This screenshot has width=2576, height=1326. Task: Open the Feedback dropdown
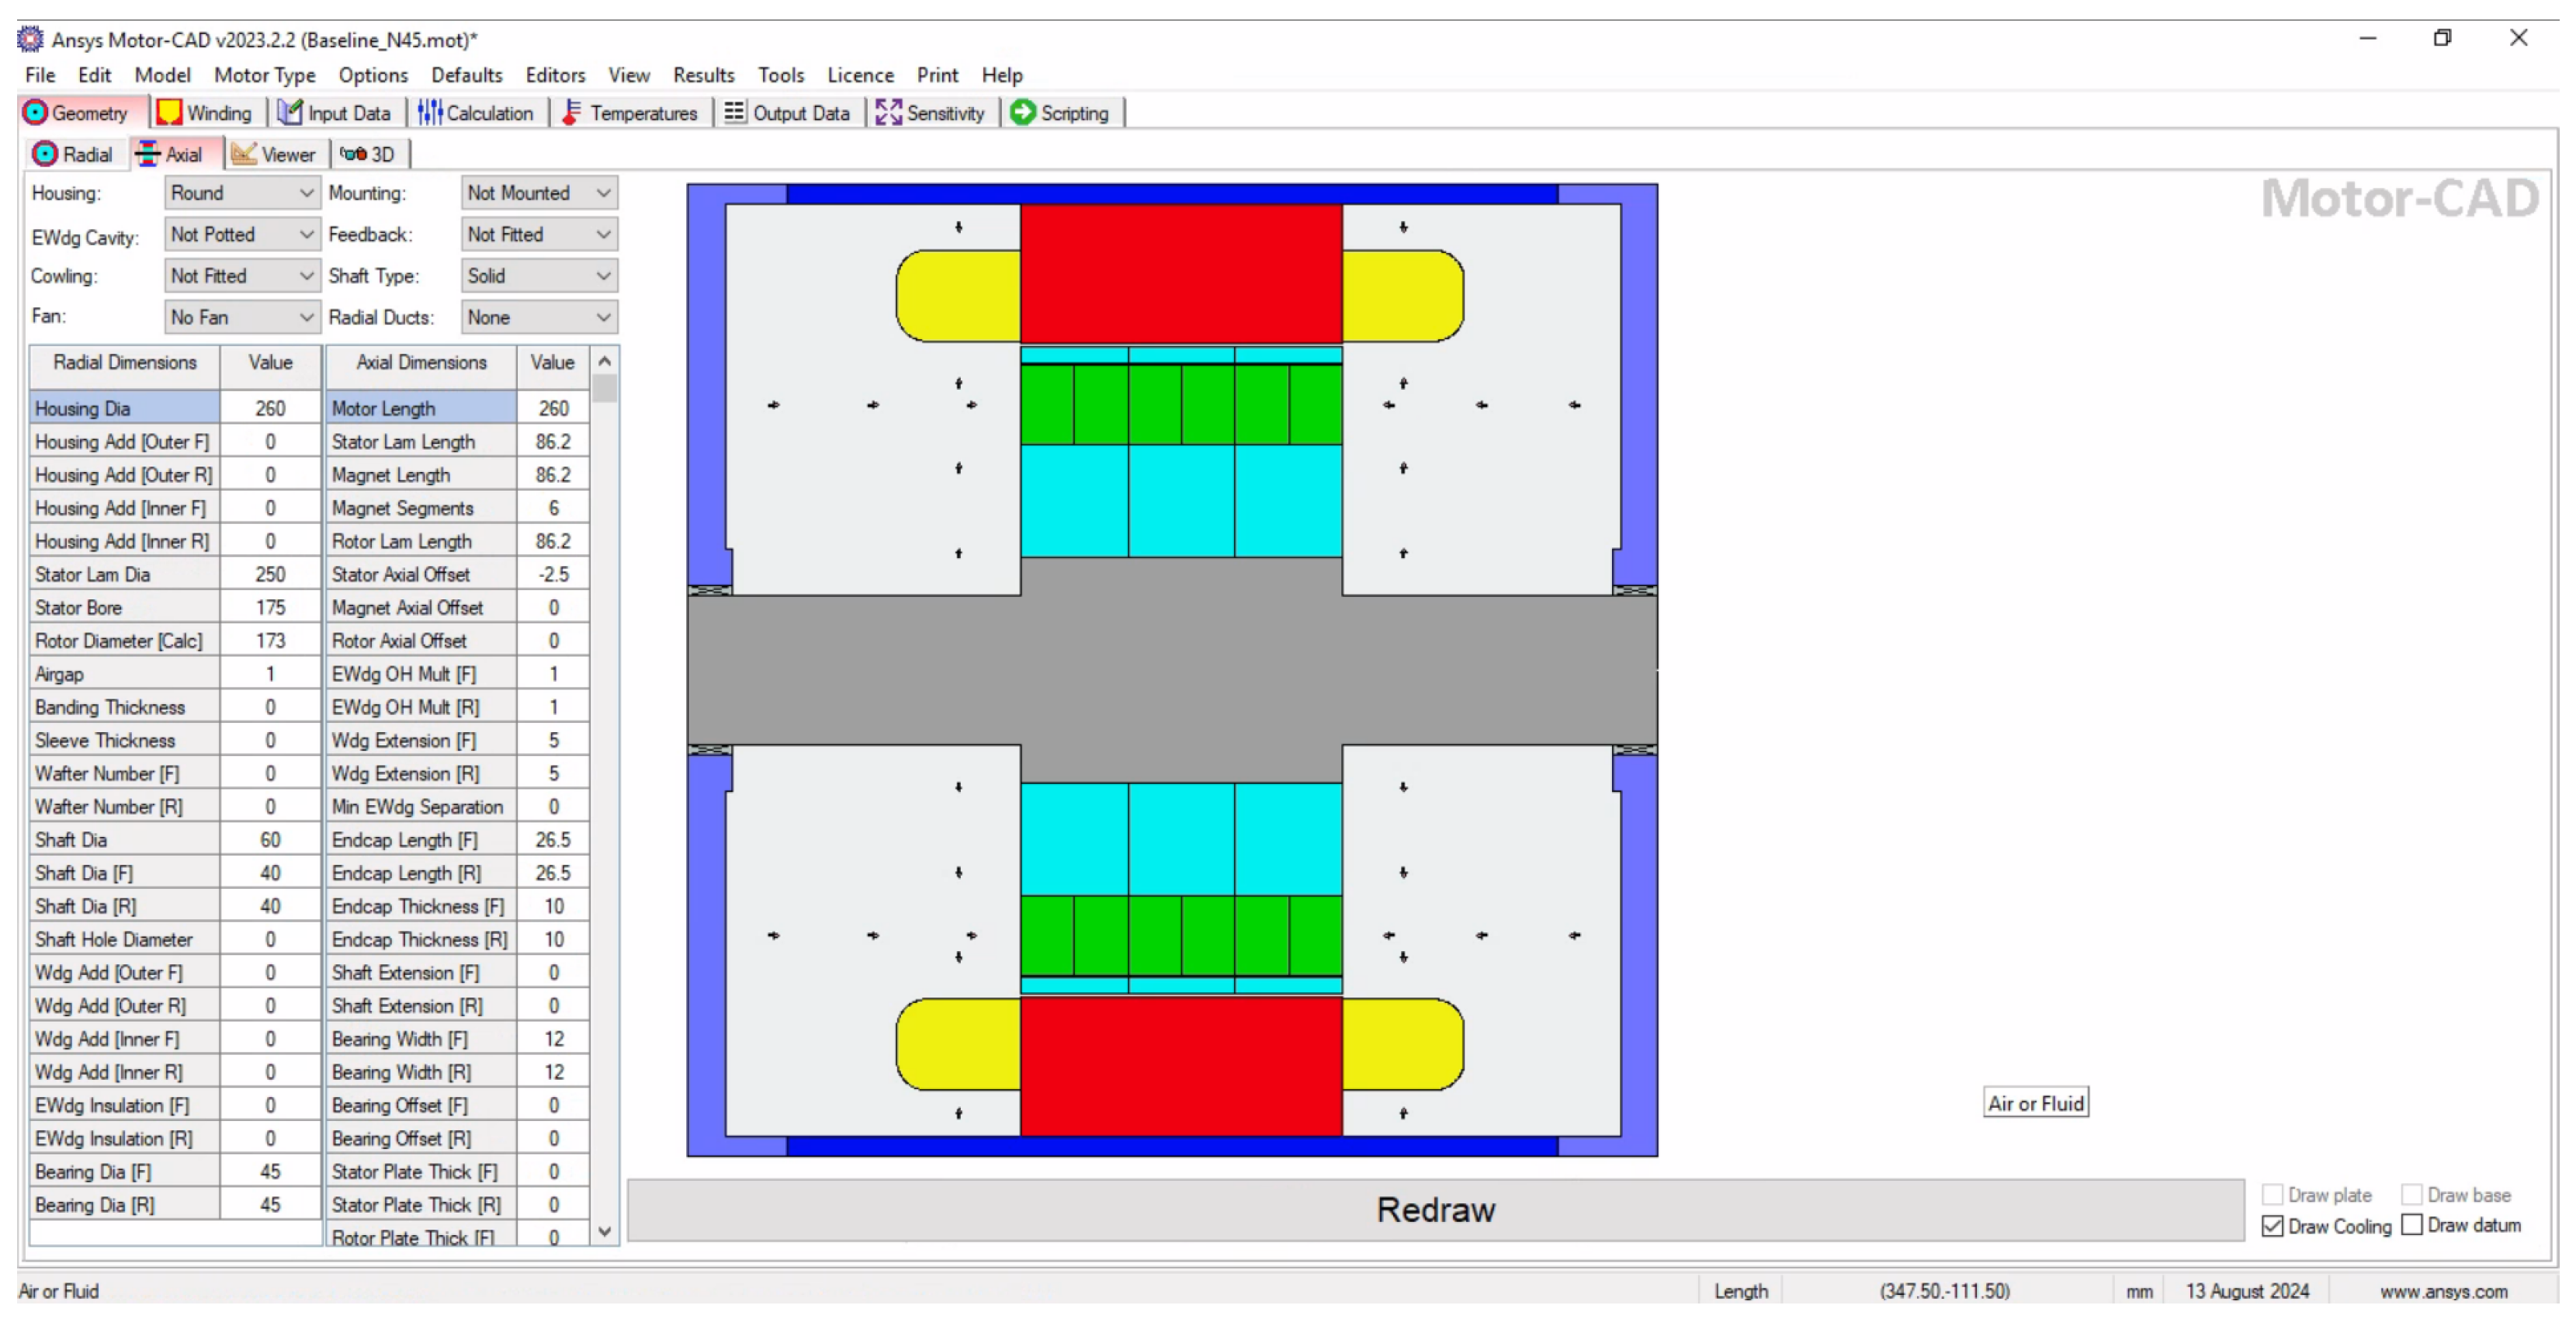(539, 234)
